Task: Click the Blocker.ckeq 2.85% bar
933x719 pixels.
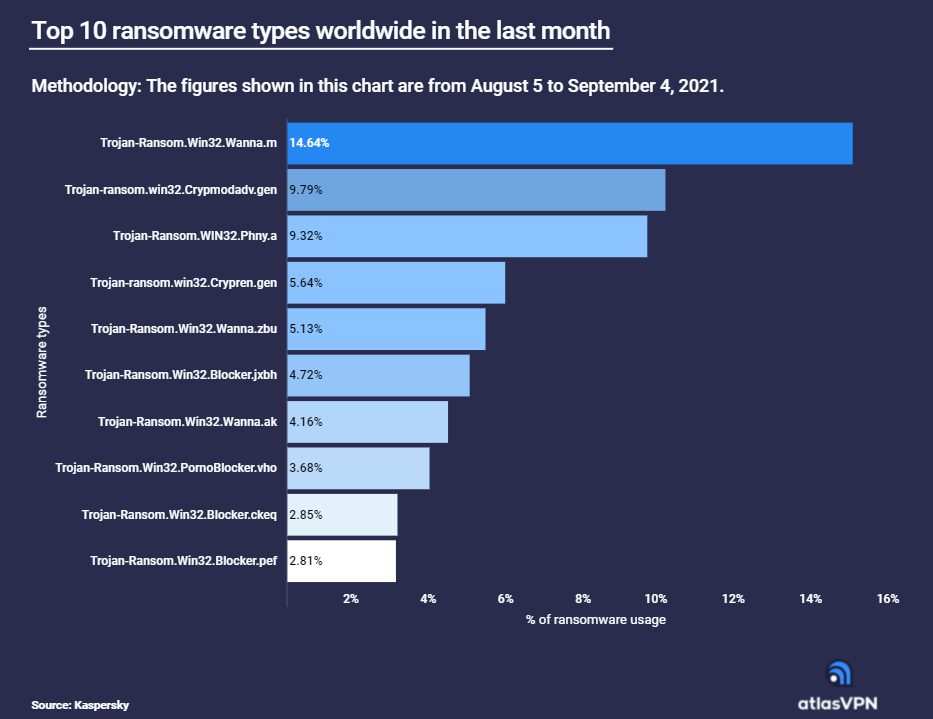Action: coord(342,514)
